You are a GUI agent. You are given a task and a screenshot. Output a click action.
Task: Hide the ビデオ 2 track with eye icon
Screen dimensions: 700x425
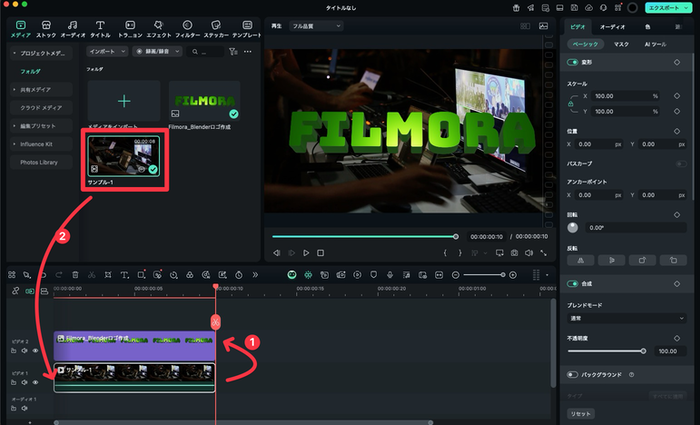click(35, 350)
